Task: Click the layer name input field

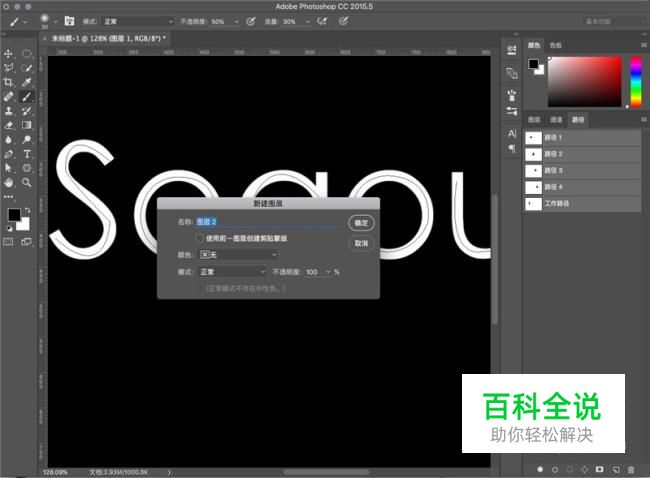Action: [269, 222]
